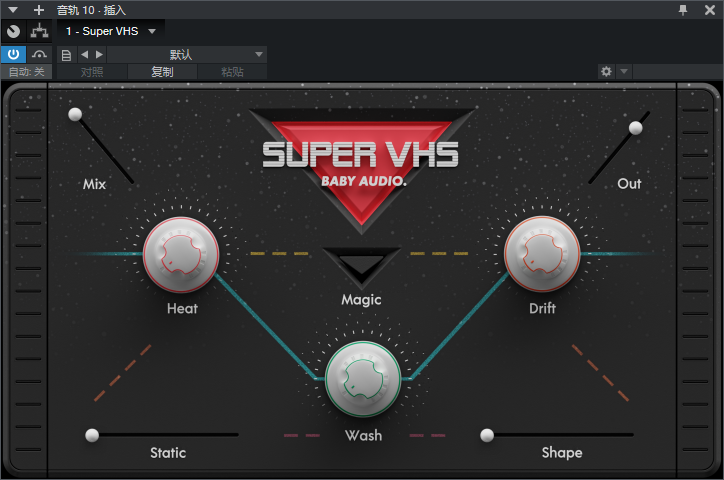Open the channel routing icon

[x=40, y=31]
